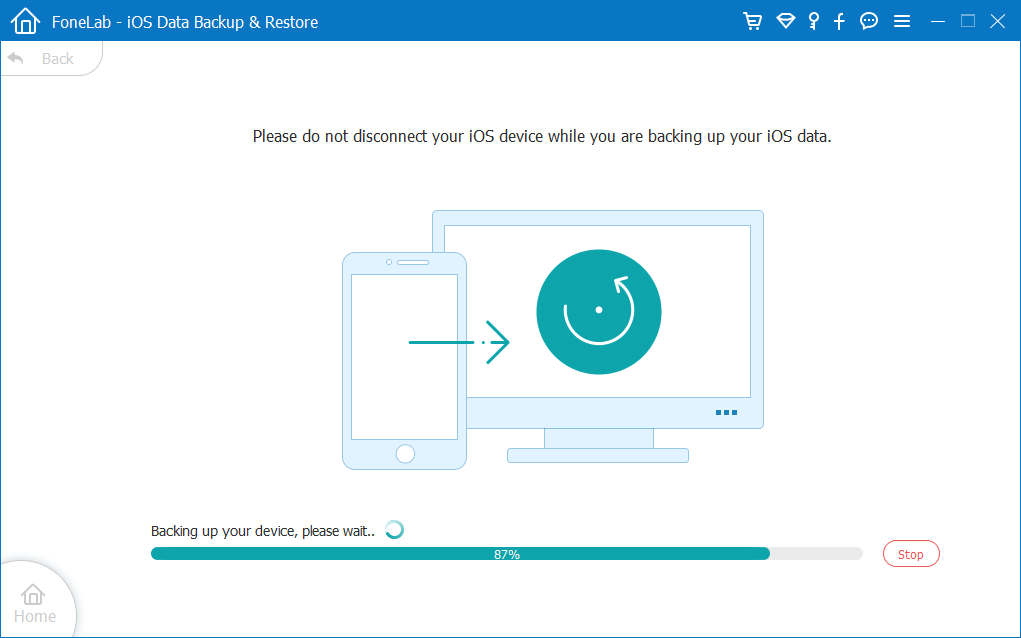Open the Facebook share icon
This screenshot has height=638, width=1021.
click(x=840, y=21)
